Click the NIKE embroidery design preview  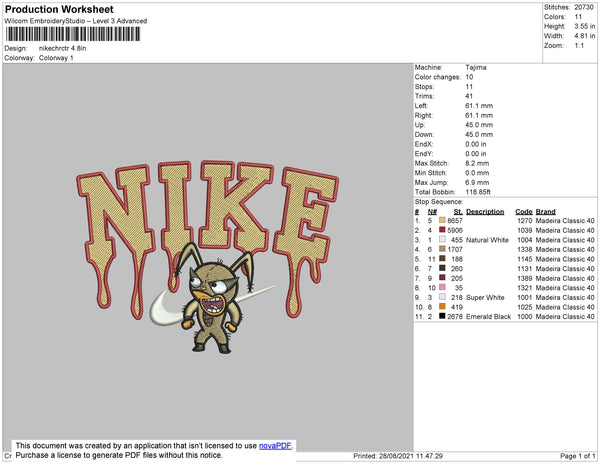point(207,257)
